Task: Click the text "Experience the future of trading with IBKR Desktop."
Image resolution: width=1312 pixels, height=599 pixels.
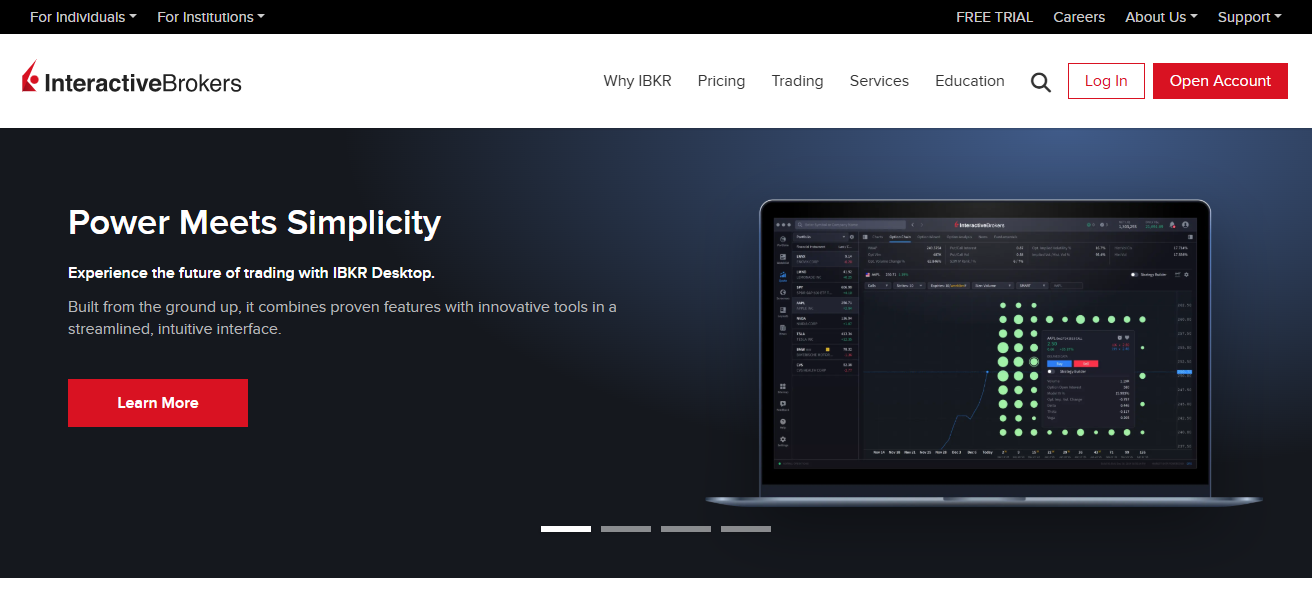Action: 251,273
